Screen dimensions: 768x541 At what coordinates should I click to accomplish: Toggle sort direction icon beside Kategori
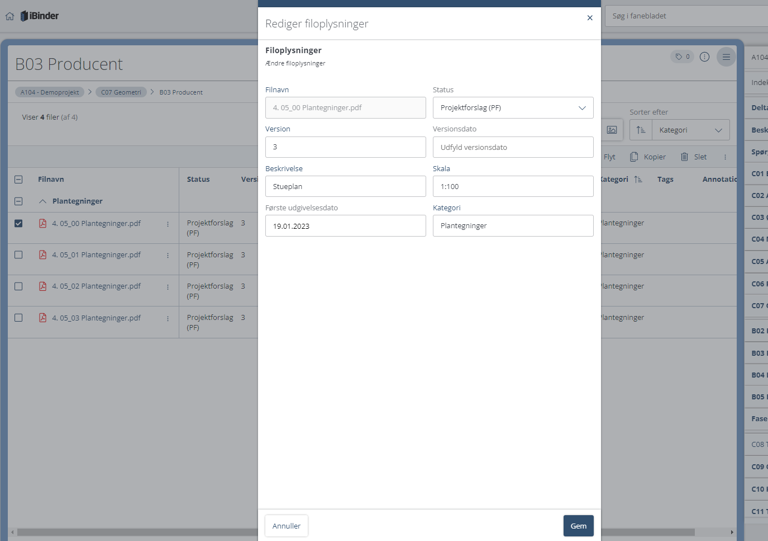pos(640,130)
